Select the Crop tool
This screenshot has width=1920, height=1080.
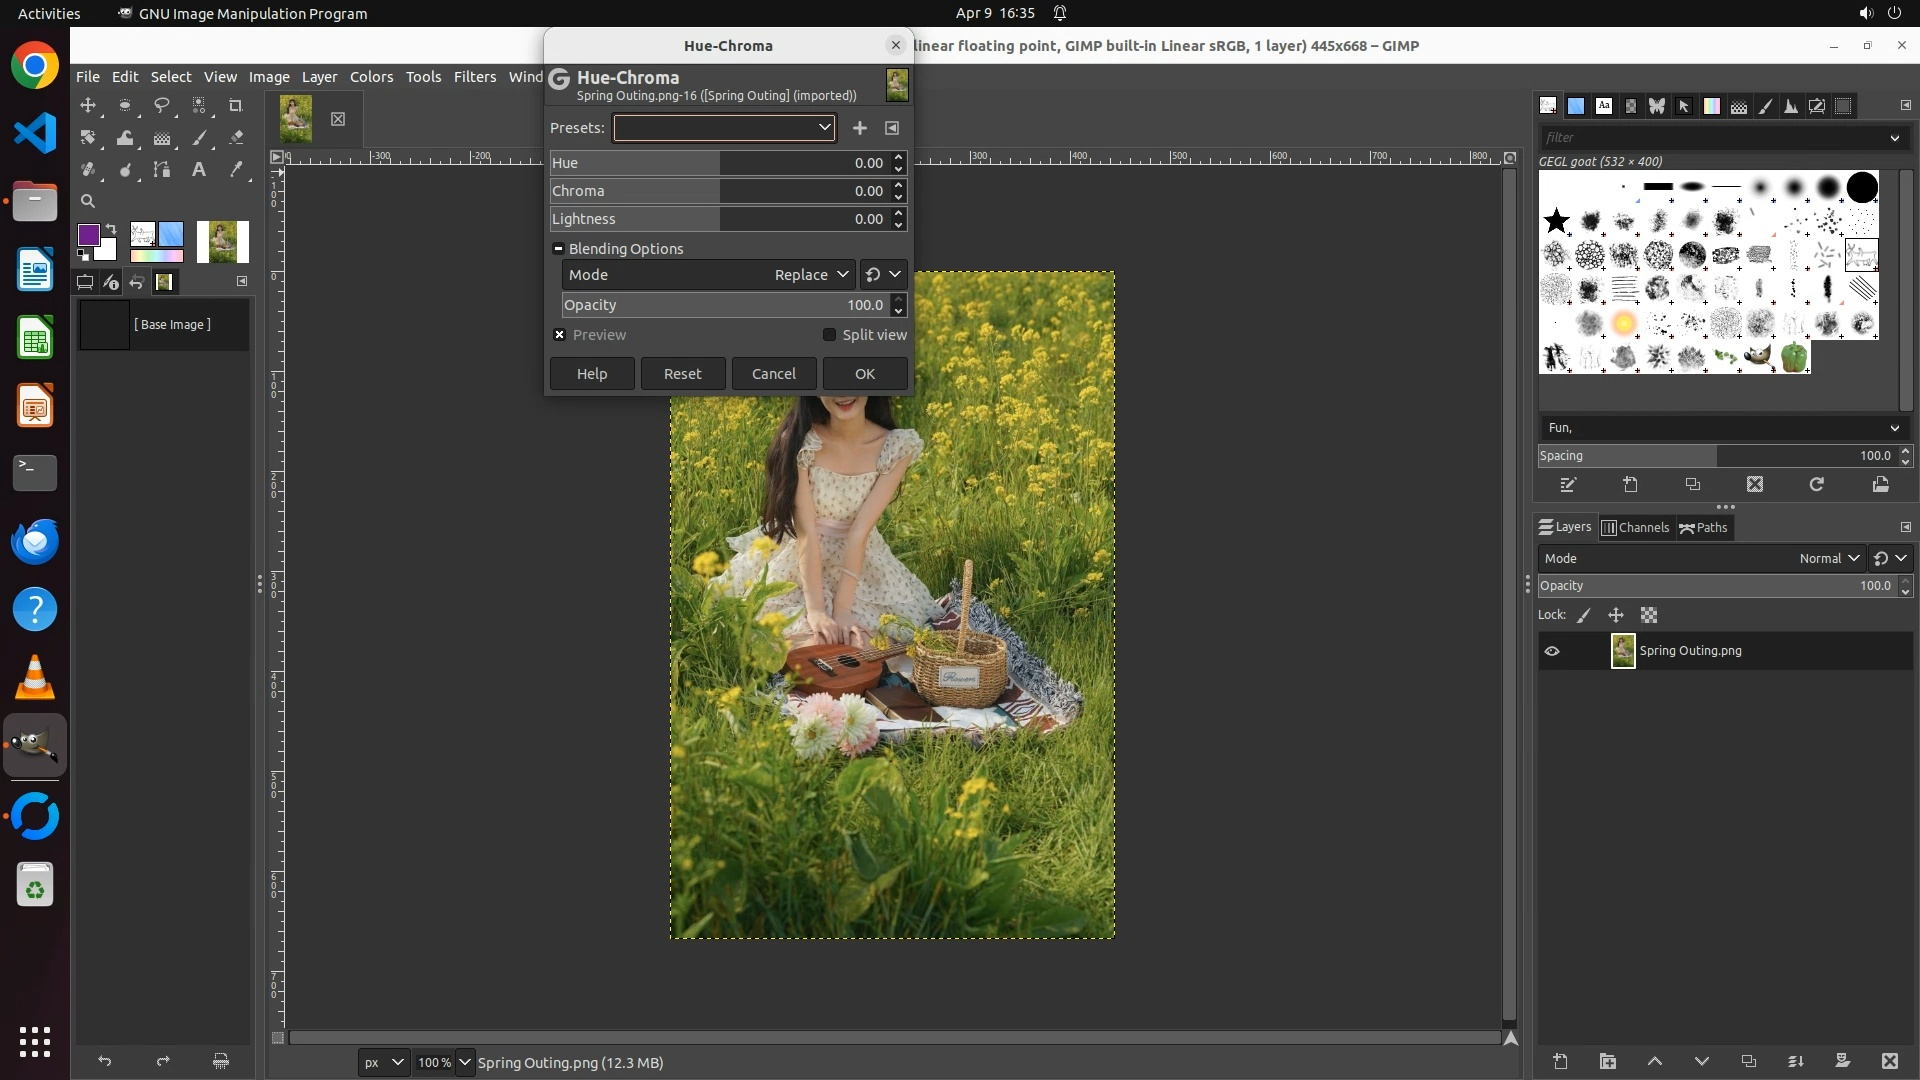pos(236,105)
